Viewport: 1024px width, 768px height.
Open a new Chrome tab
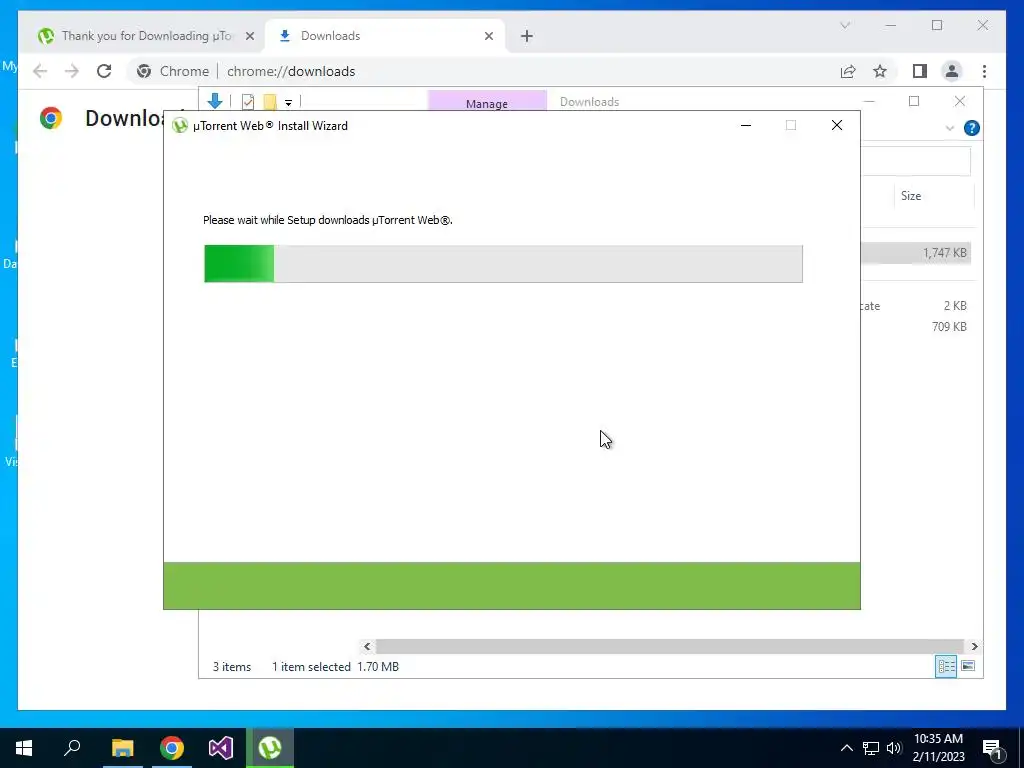(527, 36)
